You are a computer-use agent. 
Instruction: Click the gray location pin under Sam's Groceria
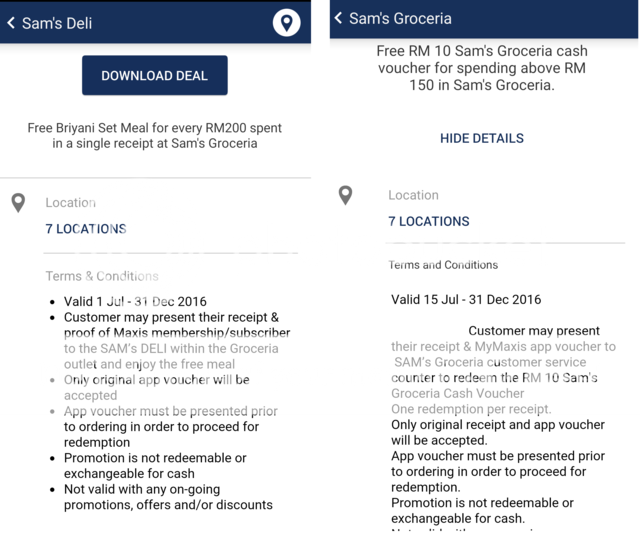pos(345,196)
